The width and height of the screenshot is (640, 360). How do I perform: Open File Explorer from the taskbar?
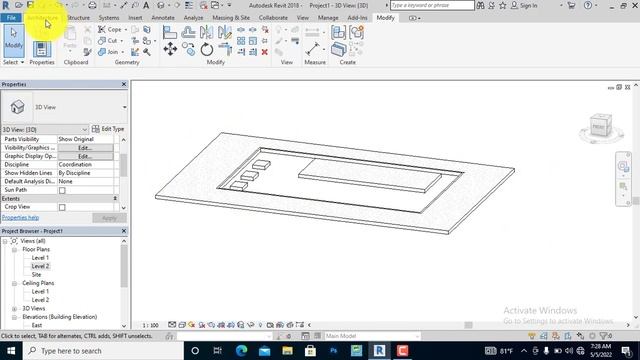click(287, 351)
